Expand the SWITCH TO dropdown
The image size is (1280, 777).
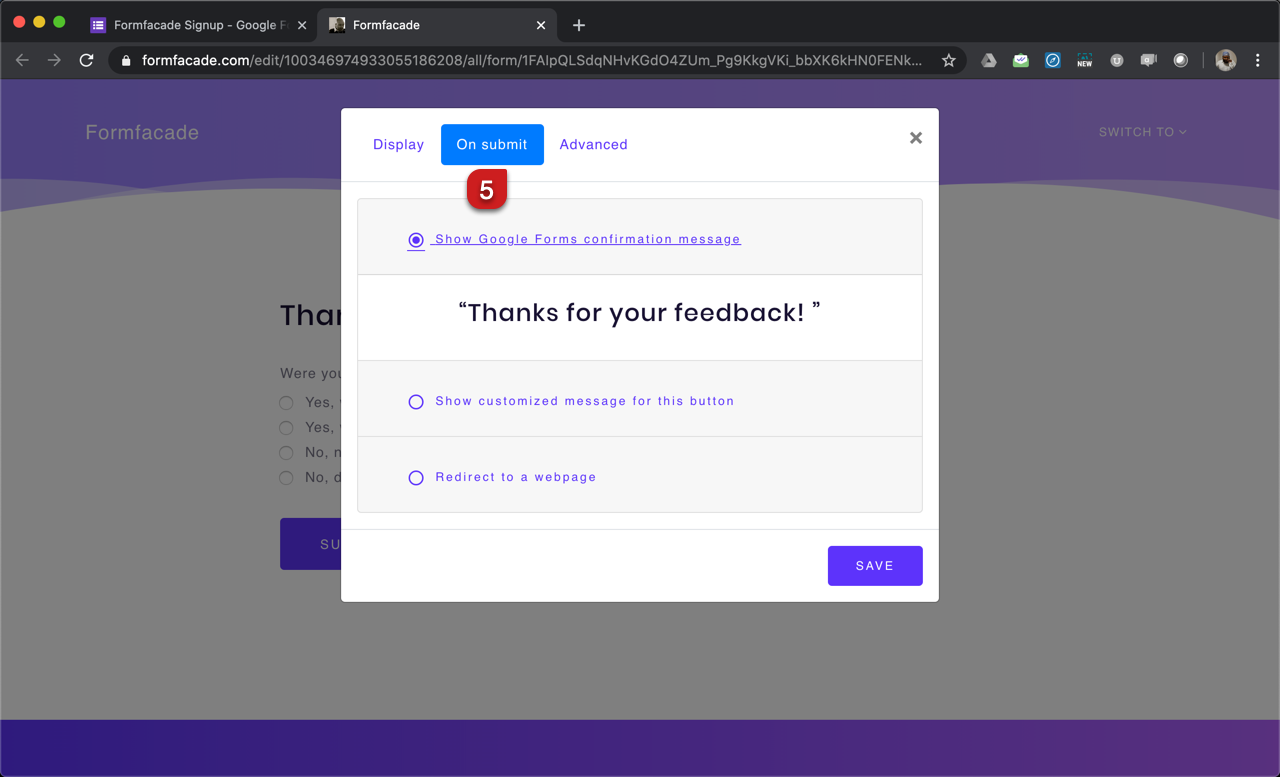click(x=1142, y=131)
